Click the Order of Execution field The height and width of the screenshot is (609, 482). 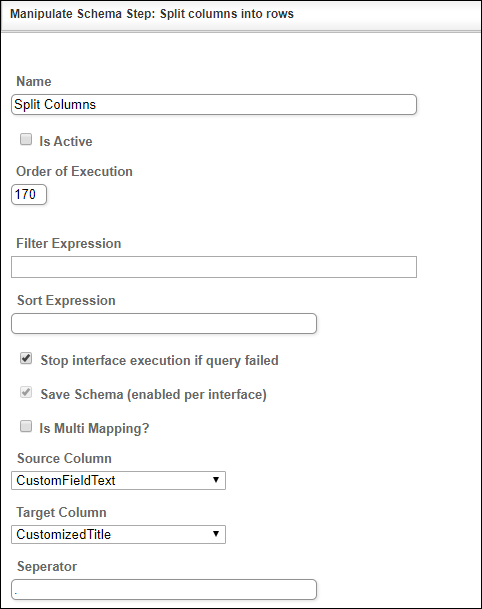point(29,194)
